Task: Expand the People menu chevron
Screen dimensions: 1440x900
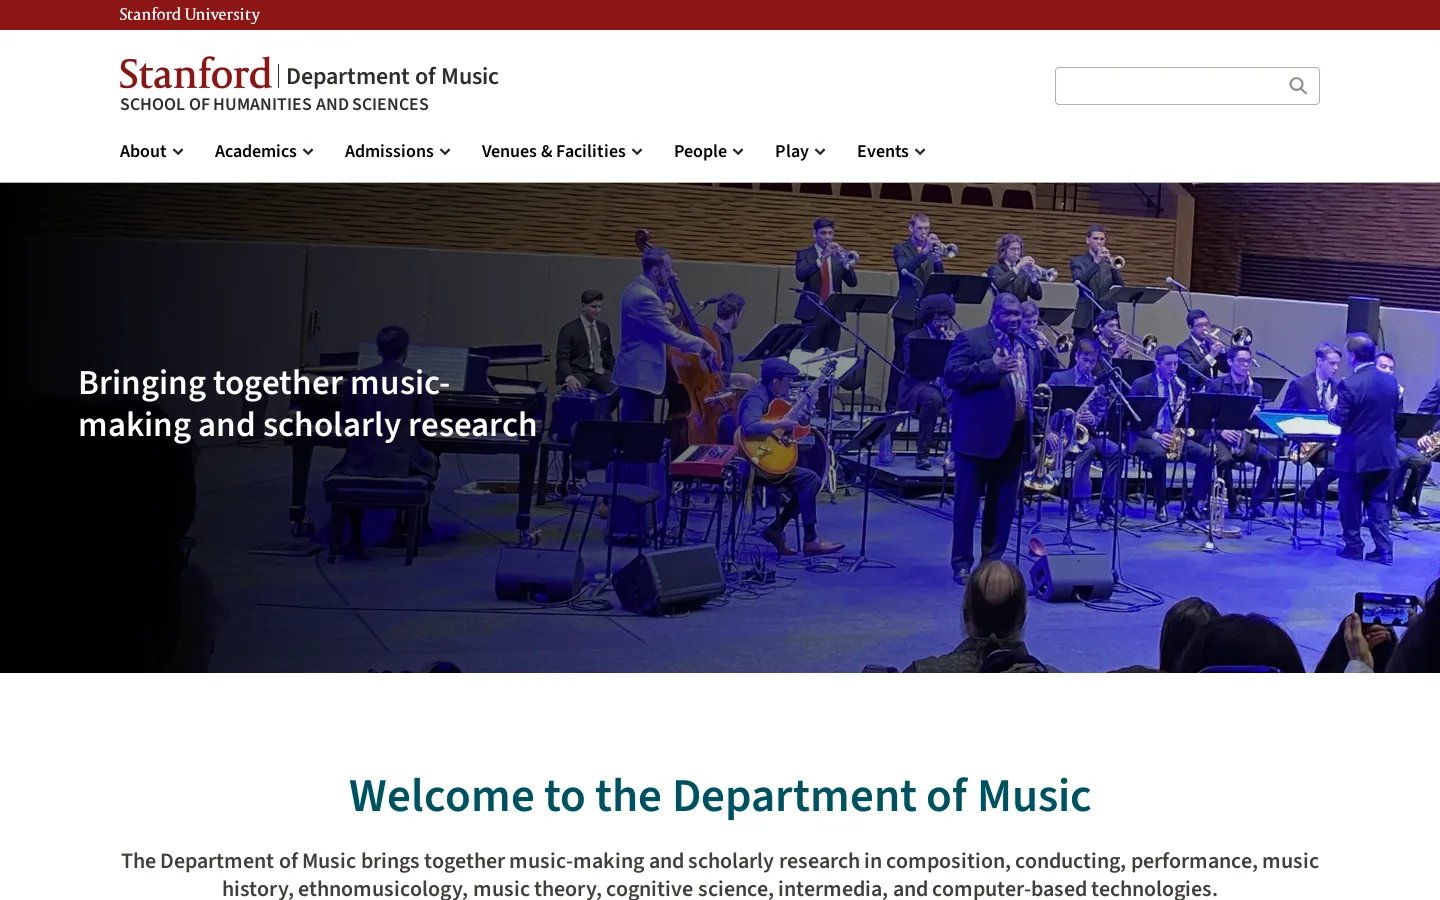Action: click(x=738, y=152)
